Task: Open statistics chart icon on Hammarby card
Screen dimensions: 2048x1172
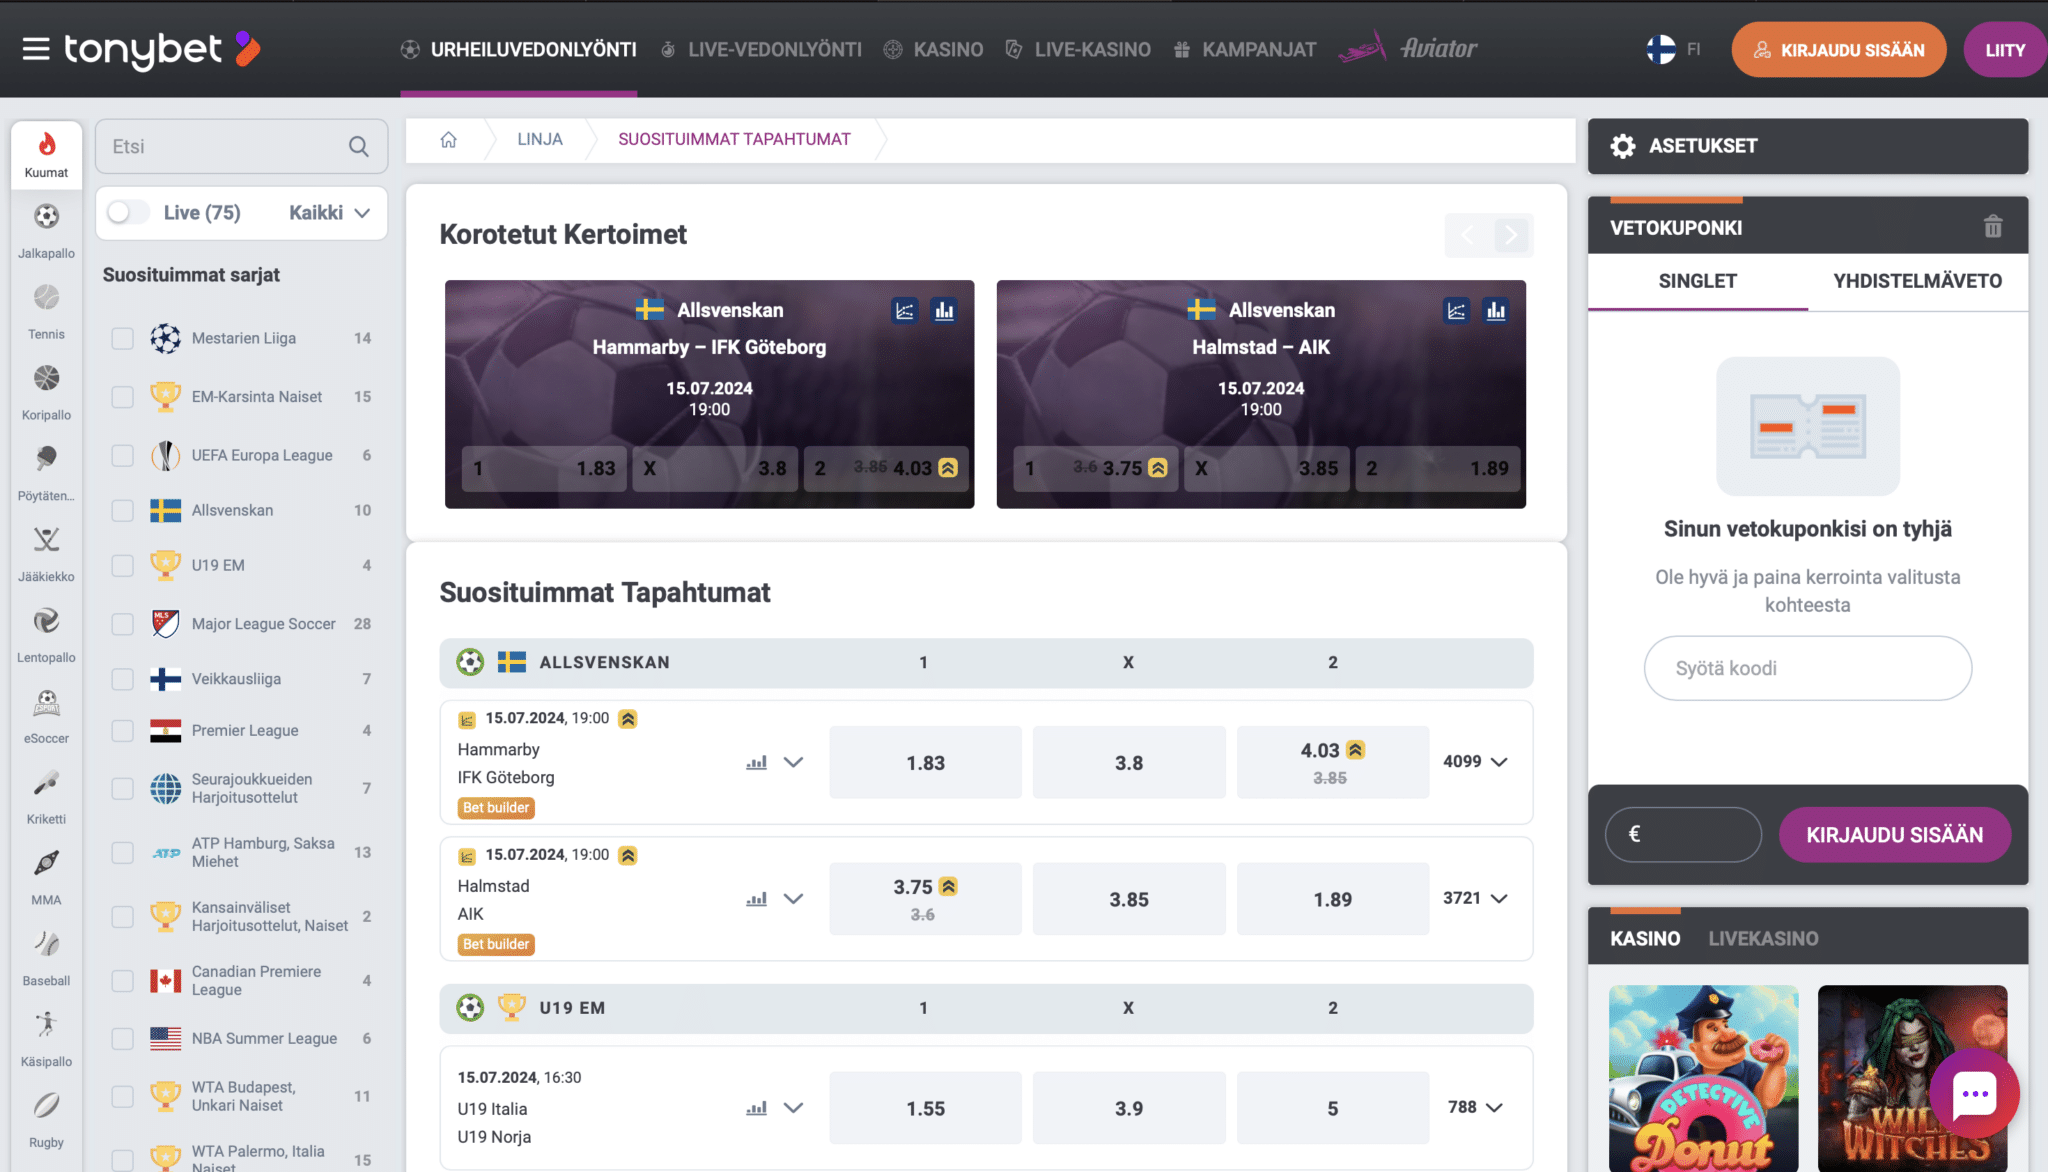Action: [905, 311]
